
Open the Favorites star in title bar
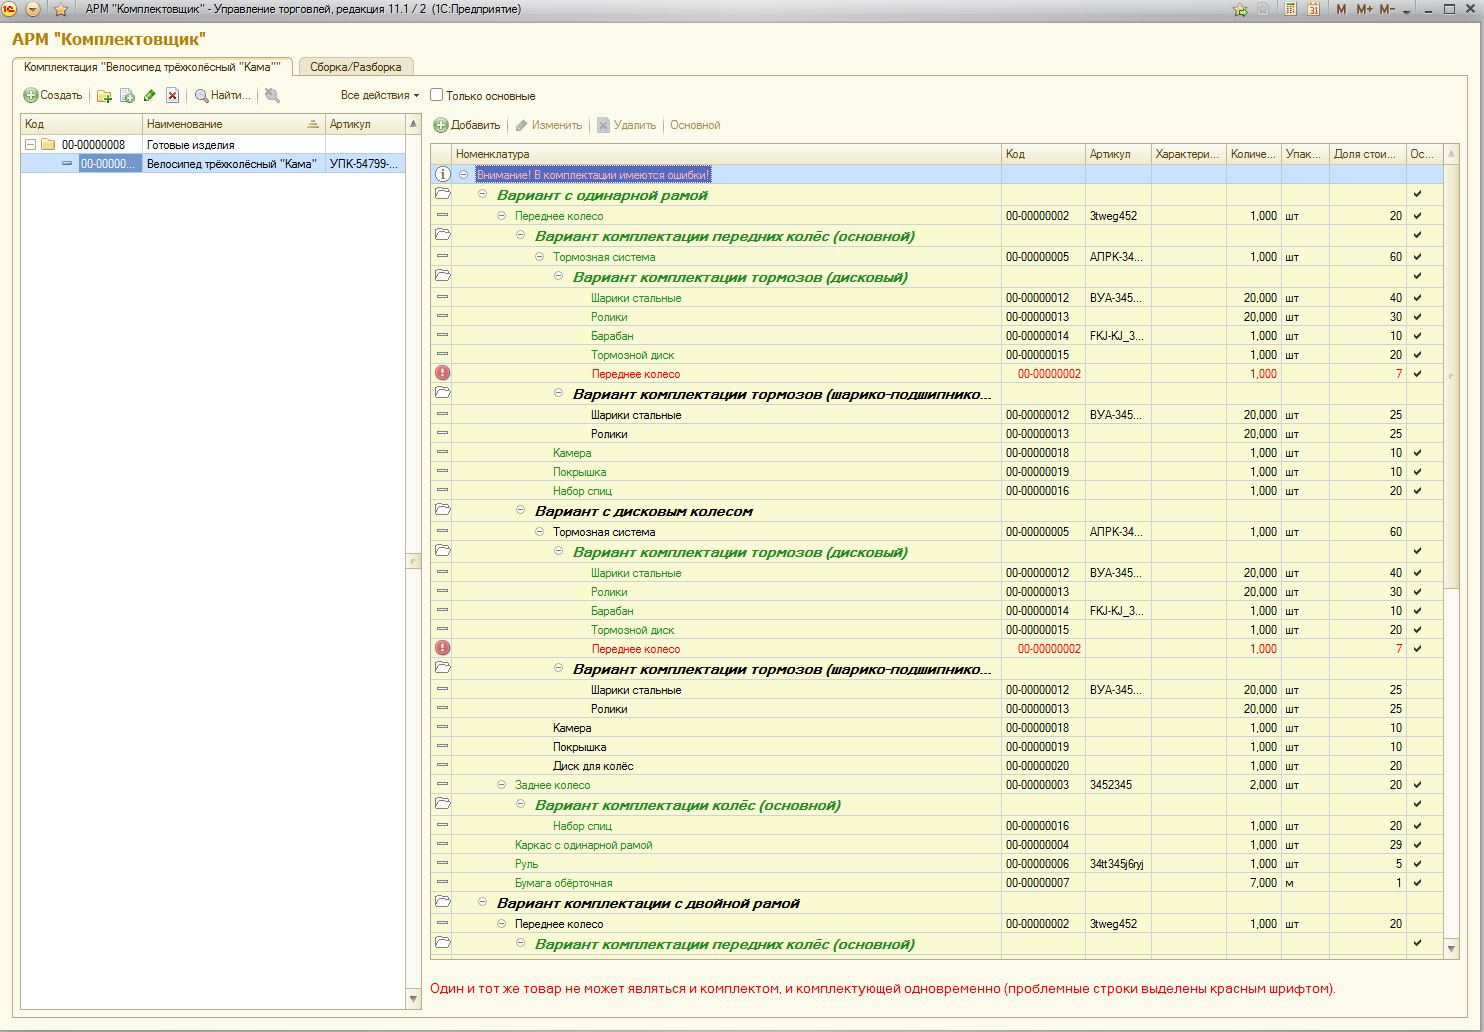point(61,9)
